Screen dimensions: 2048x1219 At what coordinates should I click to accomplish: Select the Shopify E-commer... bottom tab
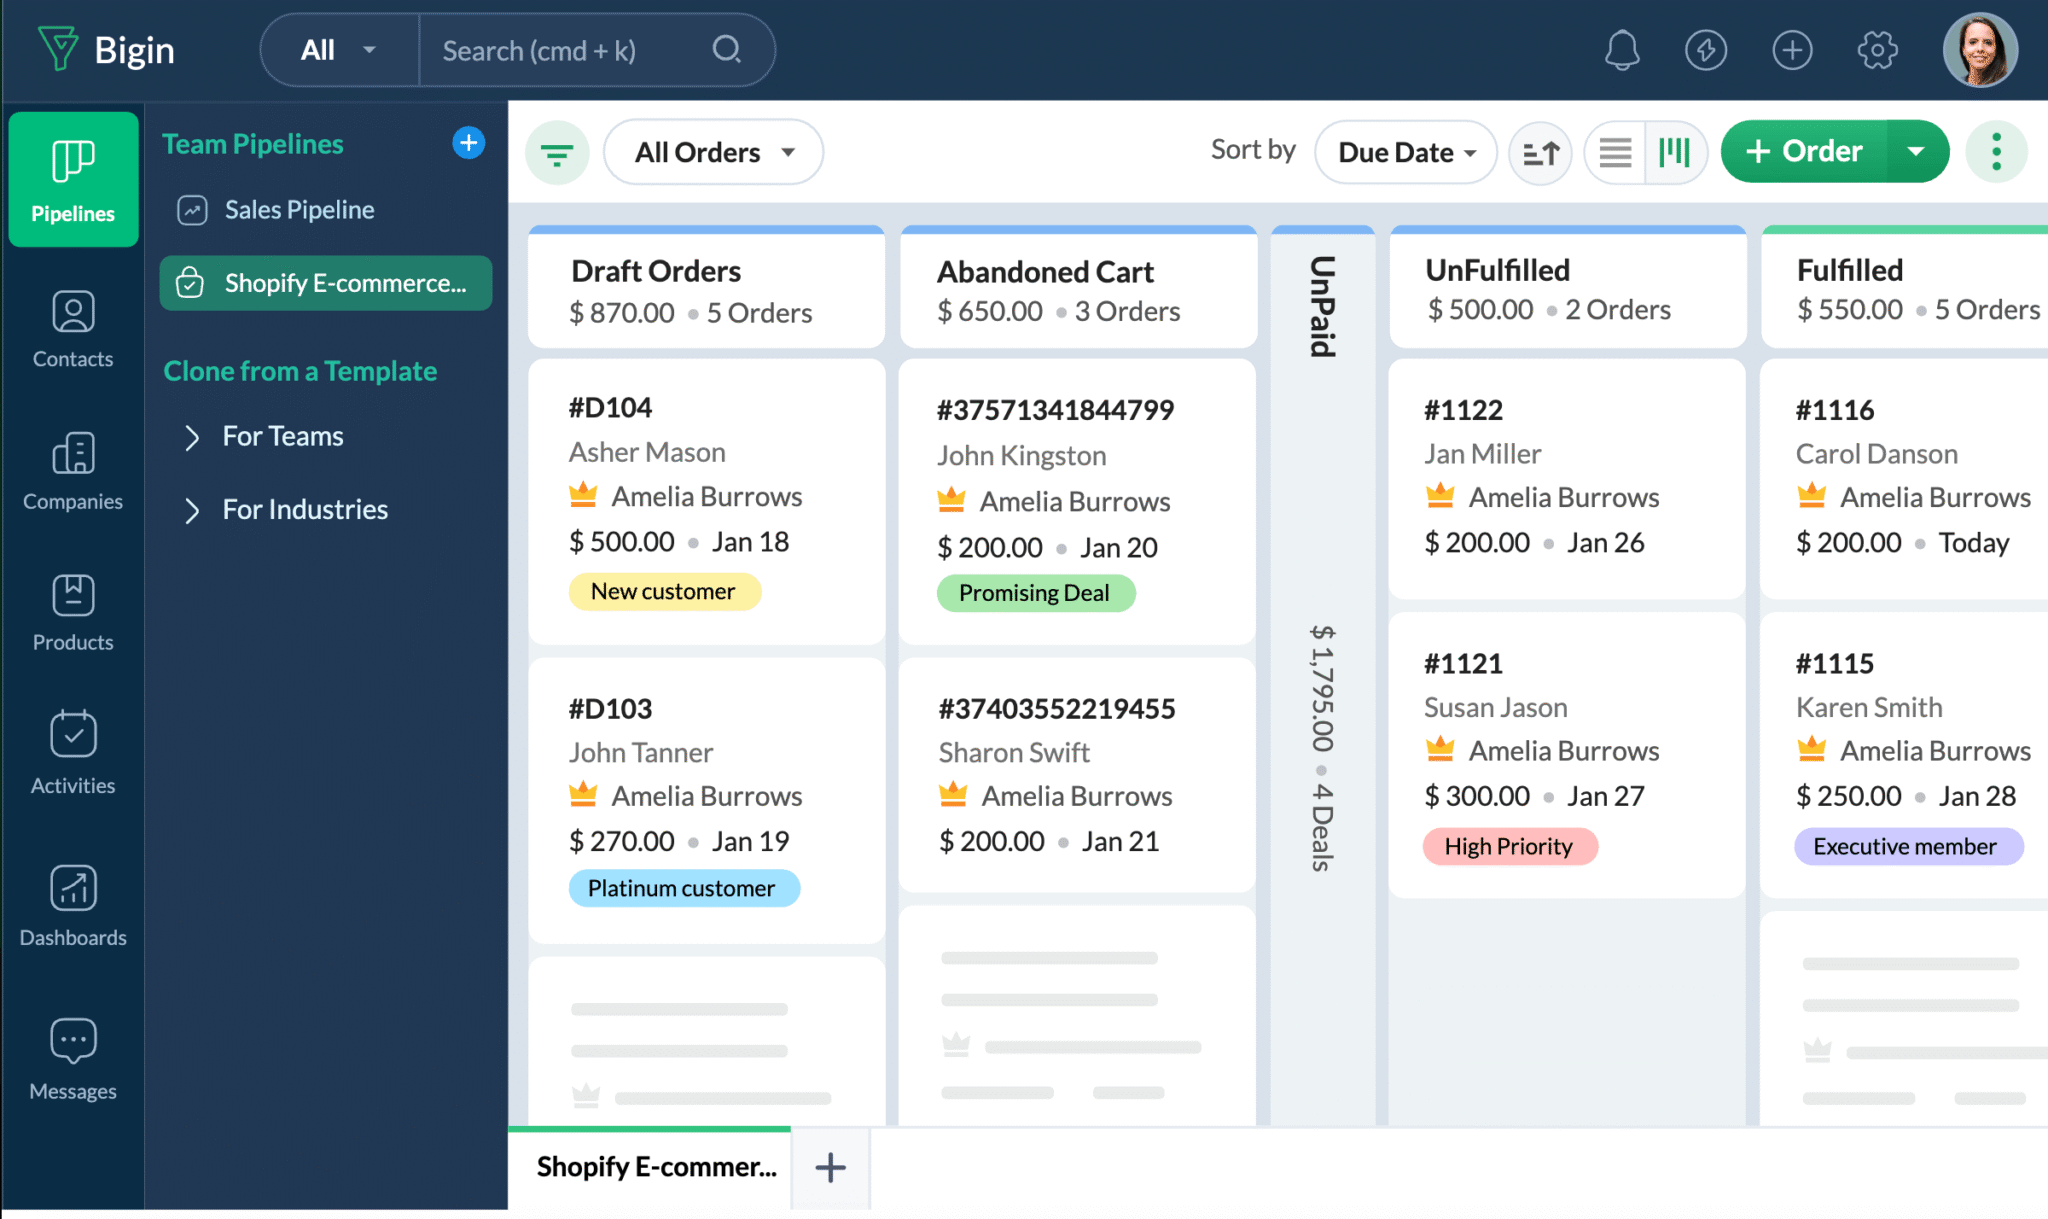pyautogui.click(x=655, y=1167)
